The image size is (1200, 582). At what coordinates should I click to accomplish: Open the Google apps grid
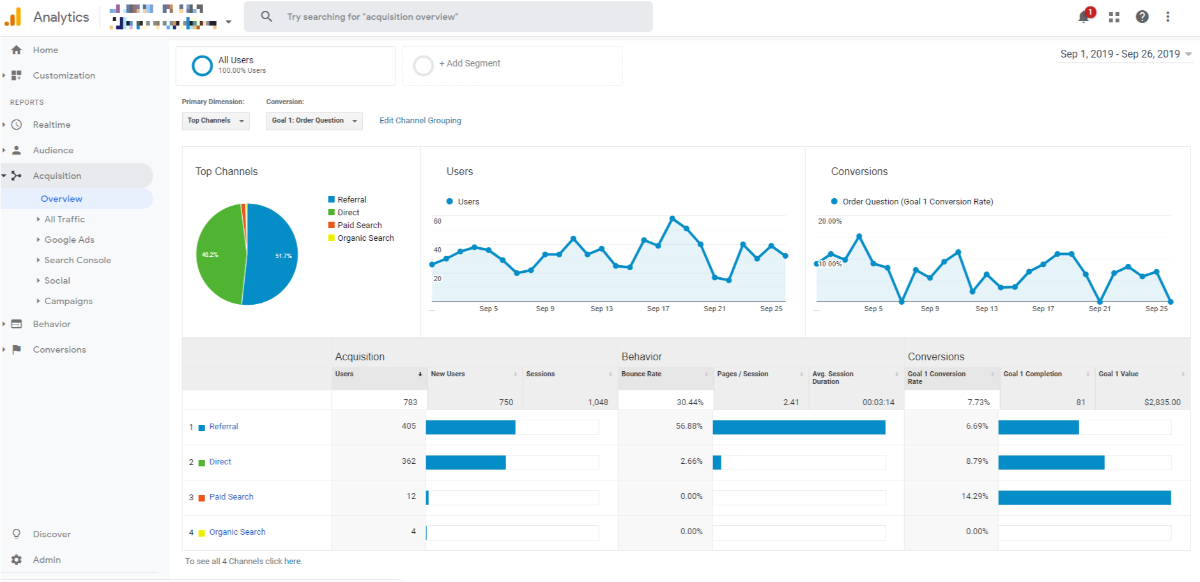click(x=1115, y=16)
